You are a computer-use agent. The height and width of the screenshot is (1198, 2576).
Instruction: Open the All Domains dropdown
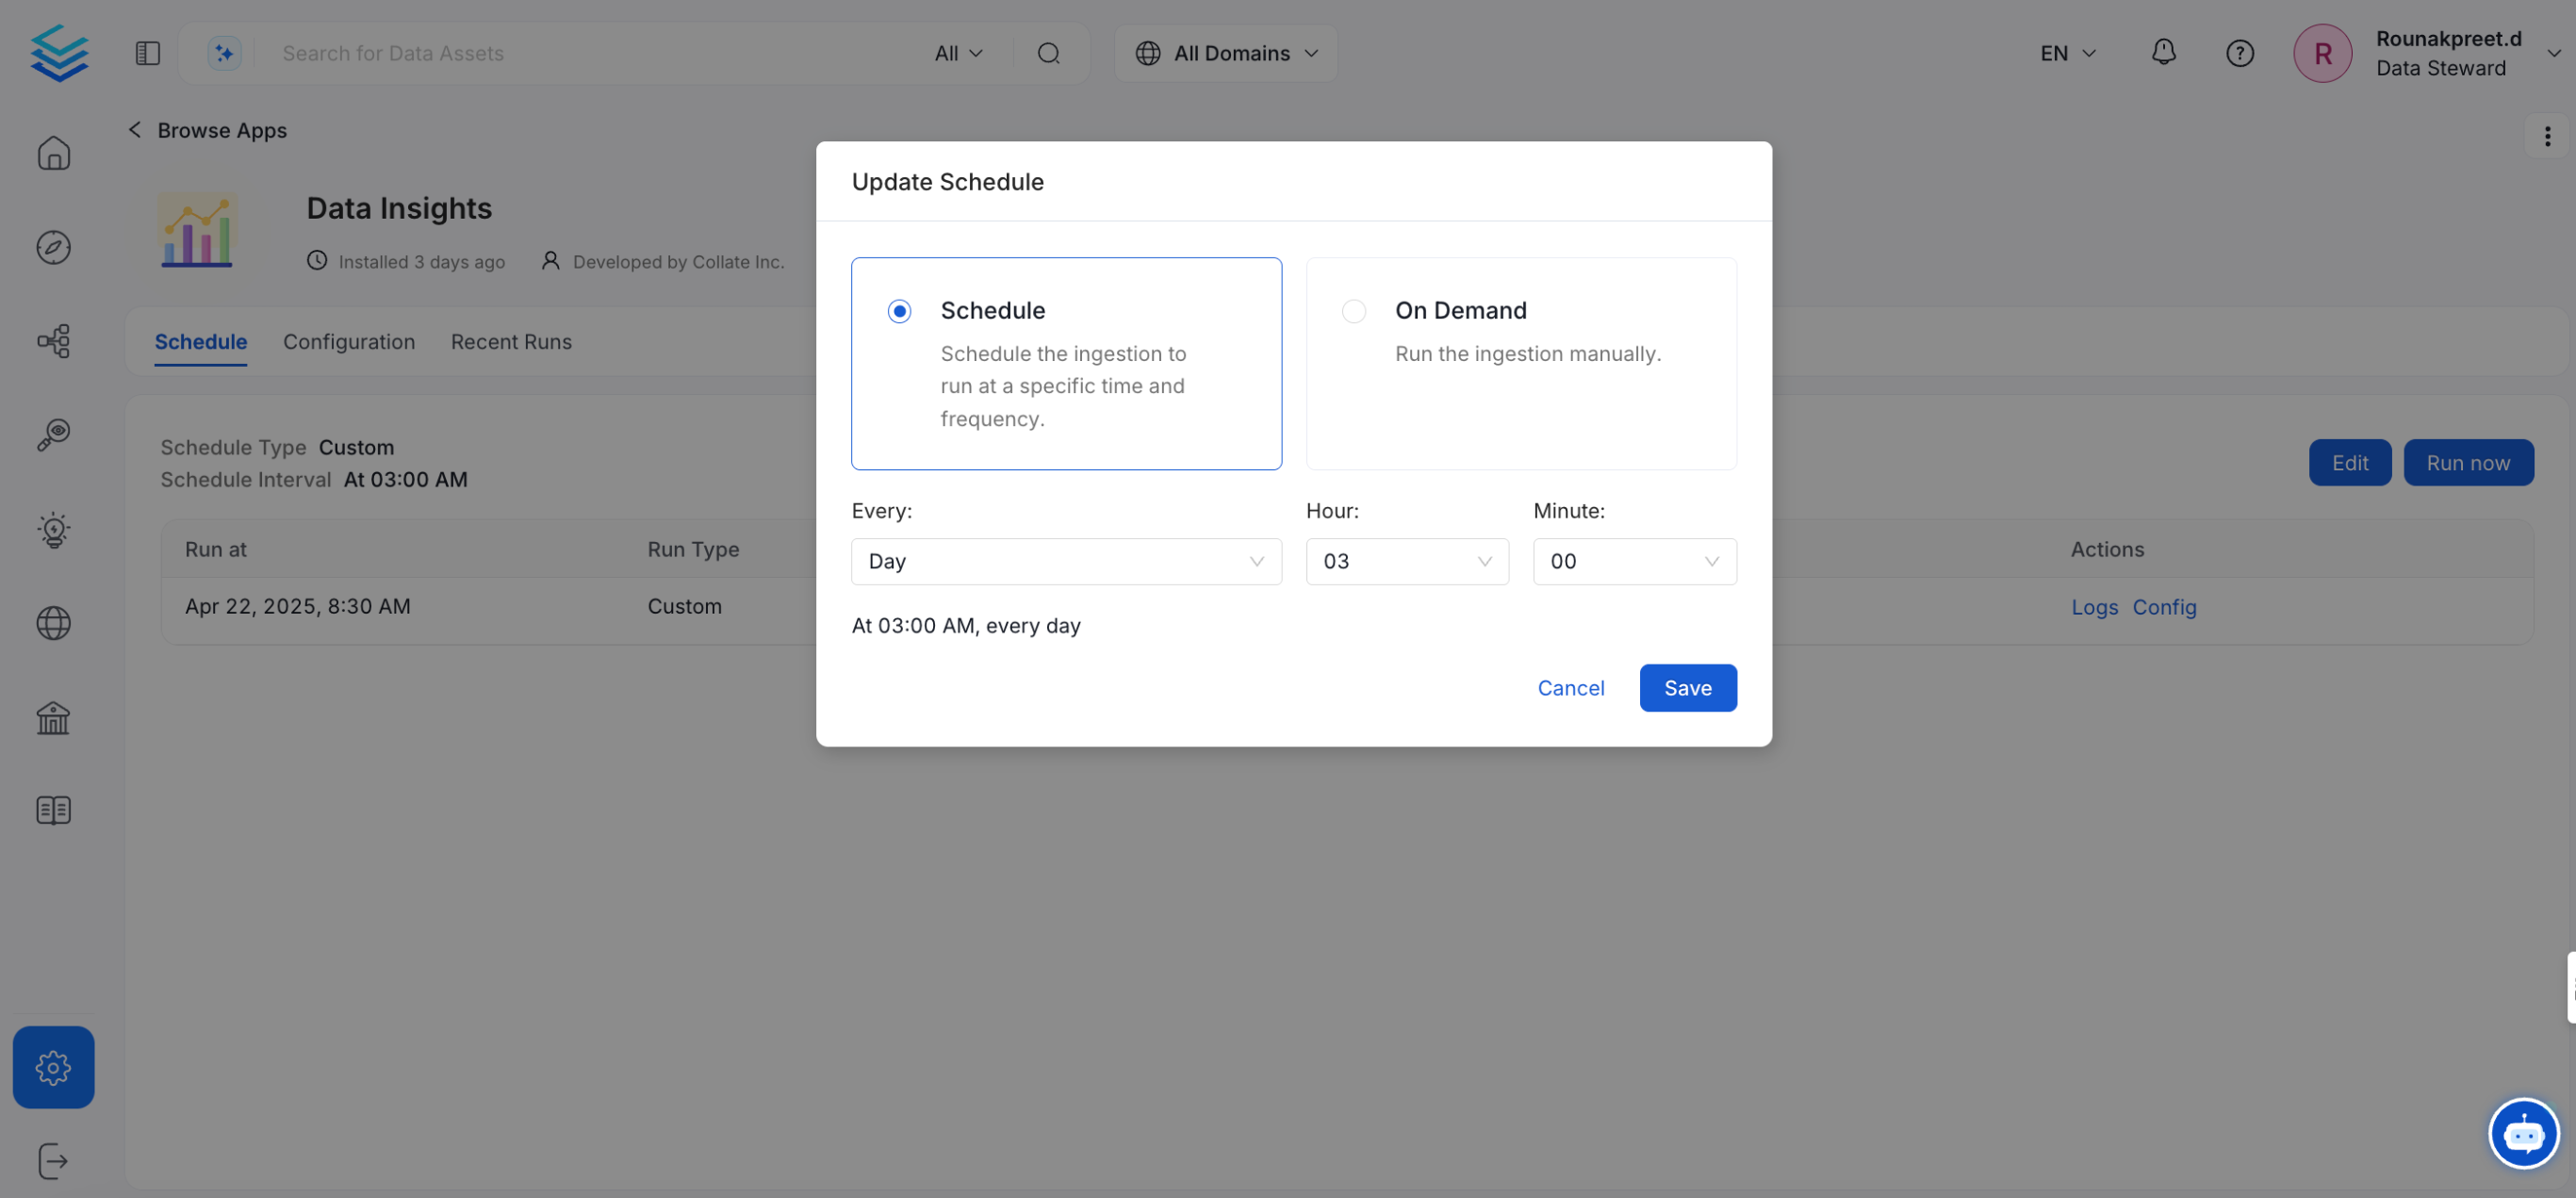point(1226,53)
